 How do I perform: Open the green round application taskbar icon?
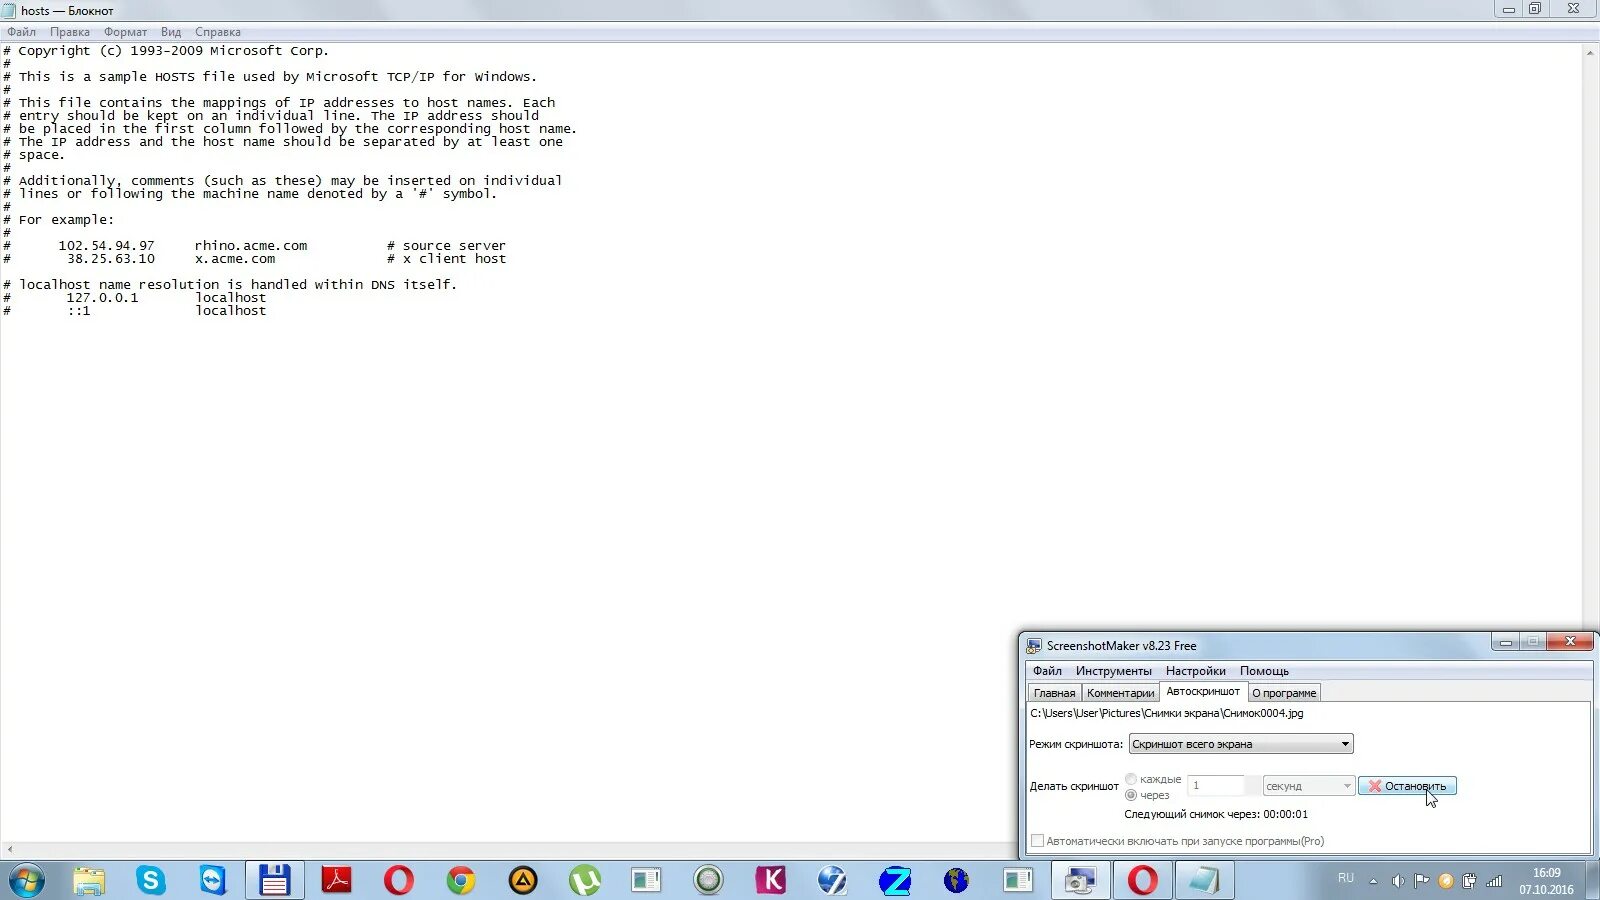coord(708,881)
